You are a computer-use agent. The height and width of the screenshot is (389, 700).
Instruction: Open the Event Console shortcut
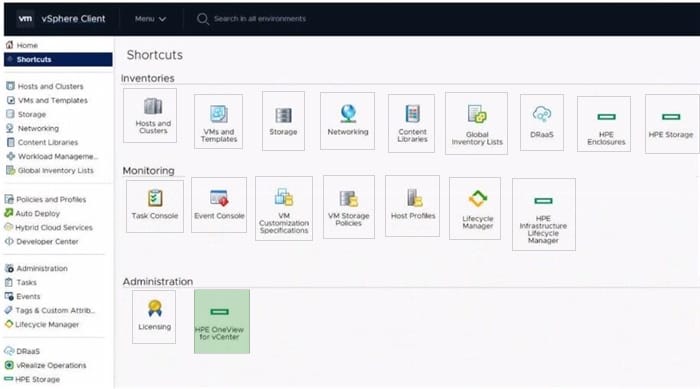[x=219, y=205]
